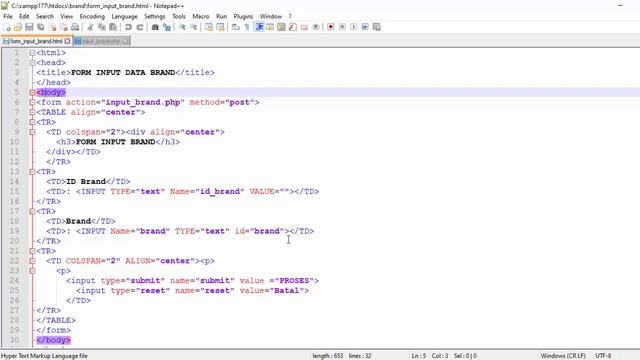Click the Close document toolbar icon
Image resolution: width=640 pixels, height=360 pixels.
click(52, 27)
